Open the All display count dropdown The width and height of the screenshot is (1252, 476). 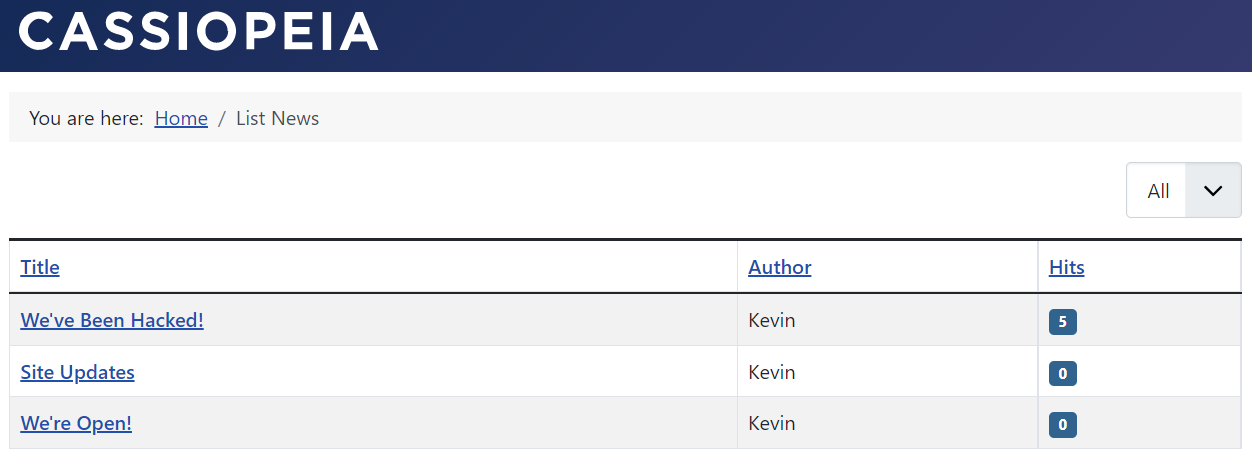[1158, 190]
